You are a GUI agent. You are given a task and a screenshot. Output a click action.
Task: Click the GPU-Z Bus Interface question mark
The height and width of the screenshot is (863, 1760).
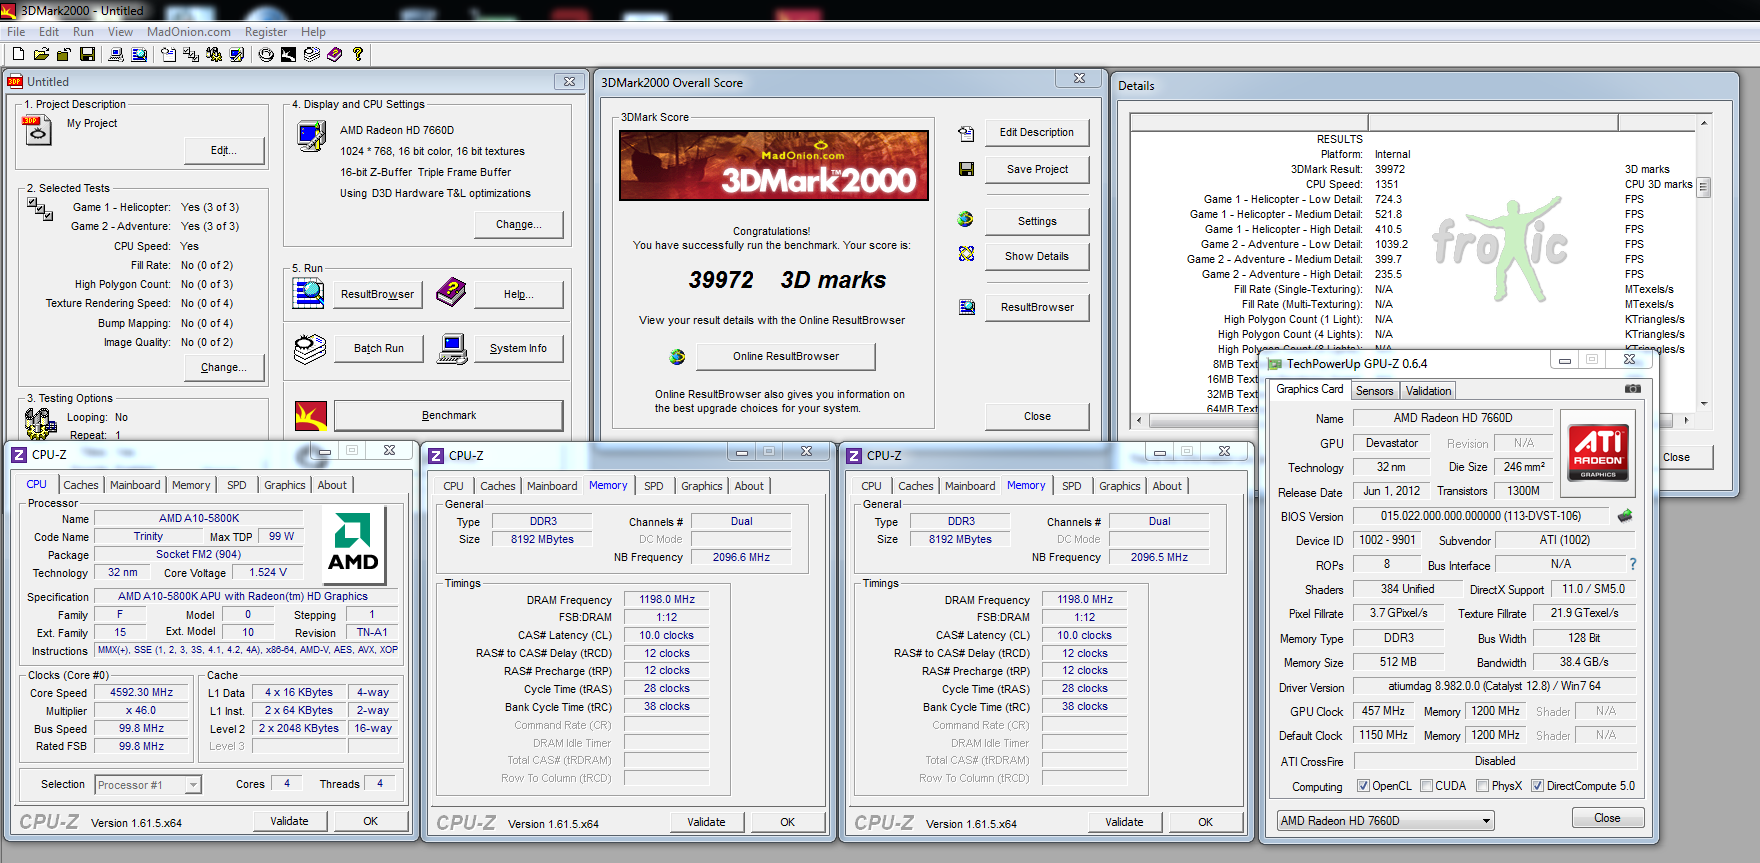pos(1633,564)
